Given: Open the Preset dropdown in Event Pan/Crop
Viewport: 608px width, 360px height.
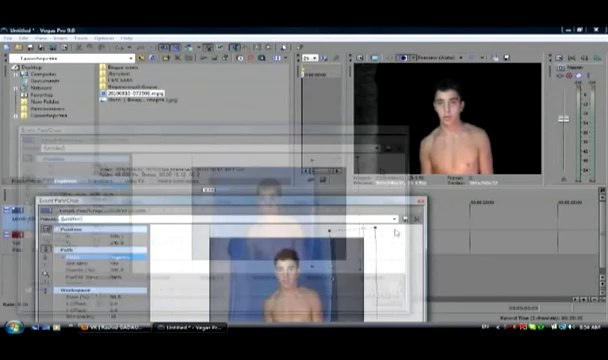Looking at the screenshot, I should 395,219.
